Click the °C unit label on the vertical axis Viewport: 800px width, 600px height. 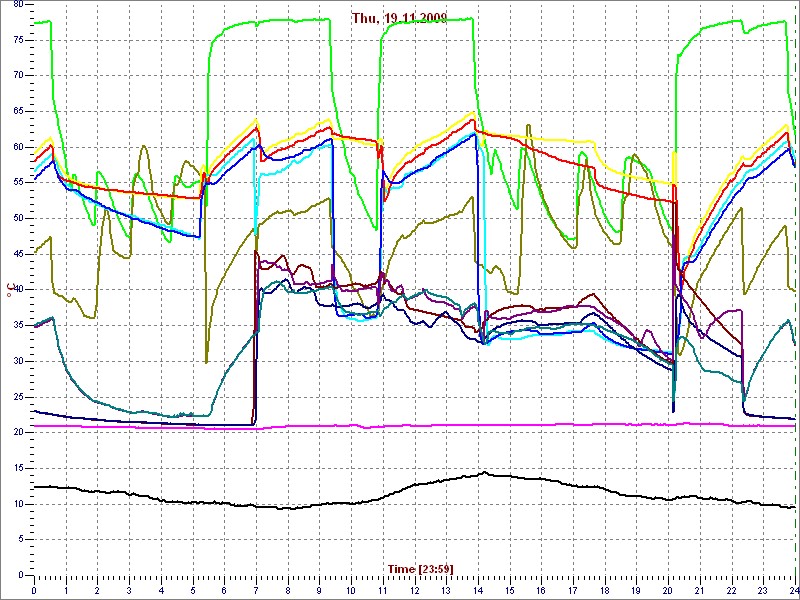(11, 290)
